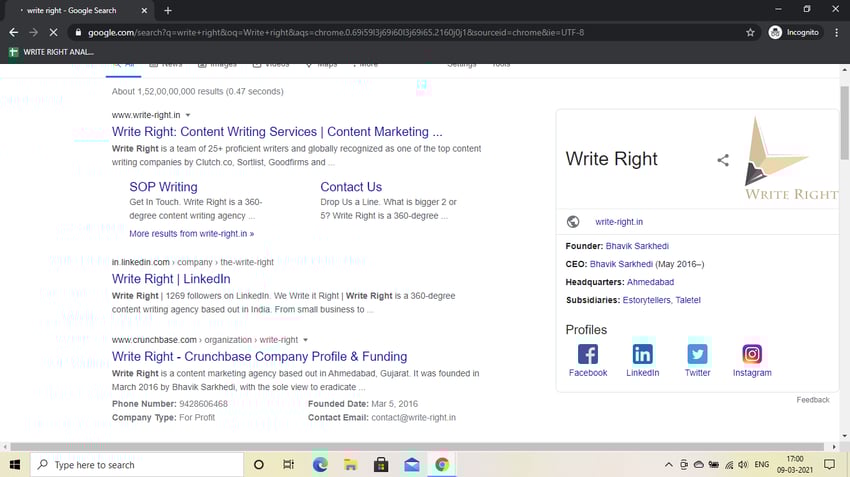This screenshot has width=850, height=477.
Task: Open File Explorer from the taskbar
Action: click(350, 465)
